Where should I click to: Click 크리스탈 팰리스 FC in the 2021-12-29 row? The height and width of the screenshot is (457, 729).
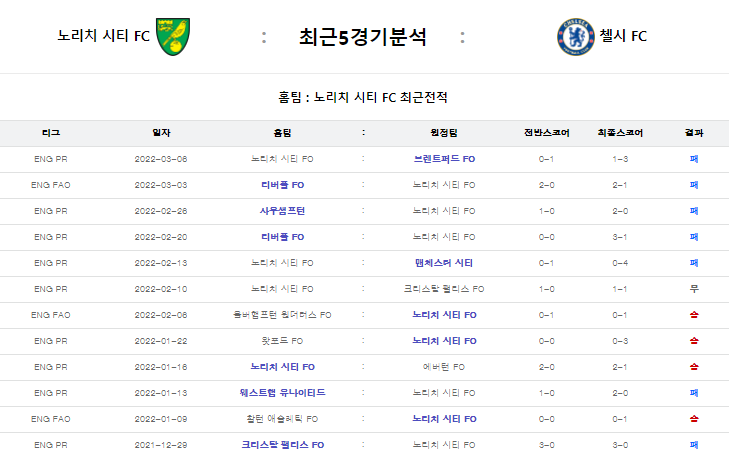pyautogui.click(x=282, y=445)
